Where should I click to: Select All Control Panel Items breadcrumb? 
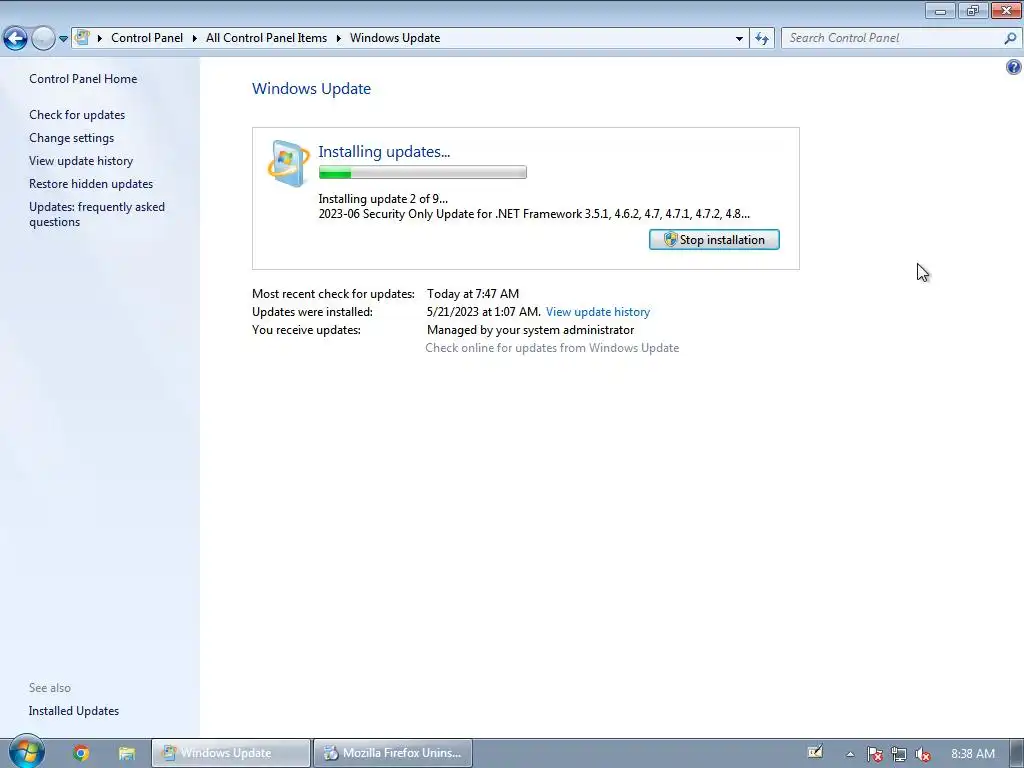[266, 38]
